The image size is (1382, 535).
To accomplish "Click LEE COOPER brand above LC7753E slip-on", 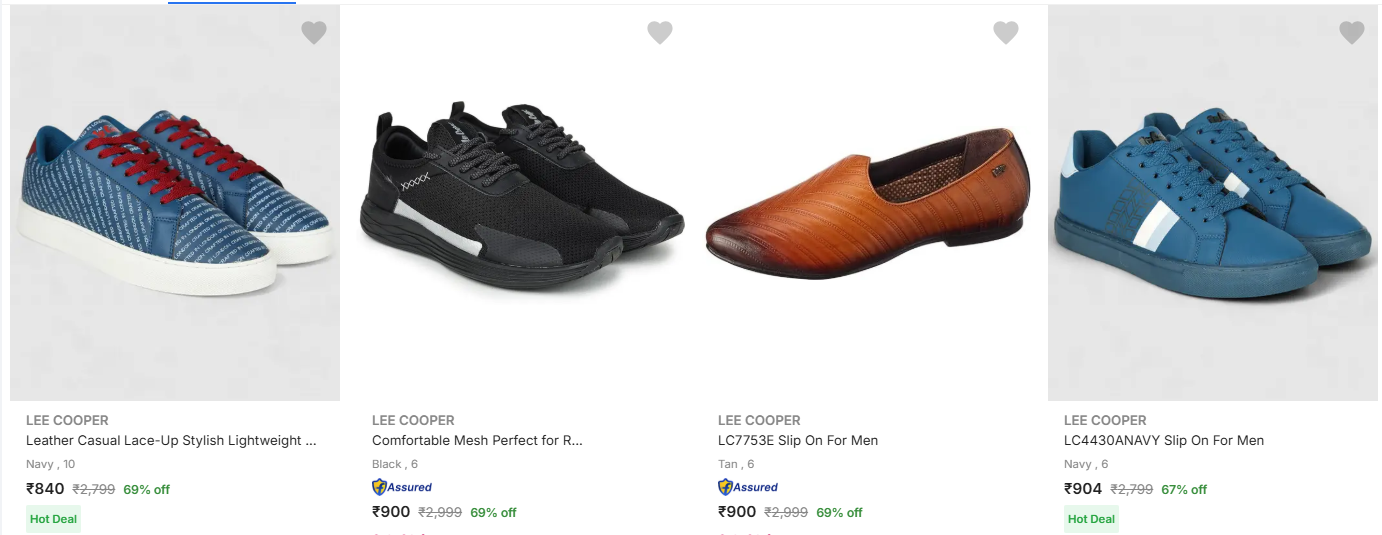I will (x=759, y=420).
